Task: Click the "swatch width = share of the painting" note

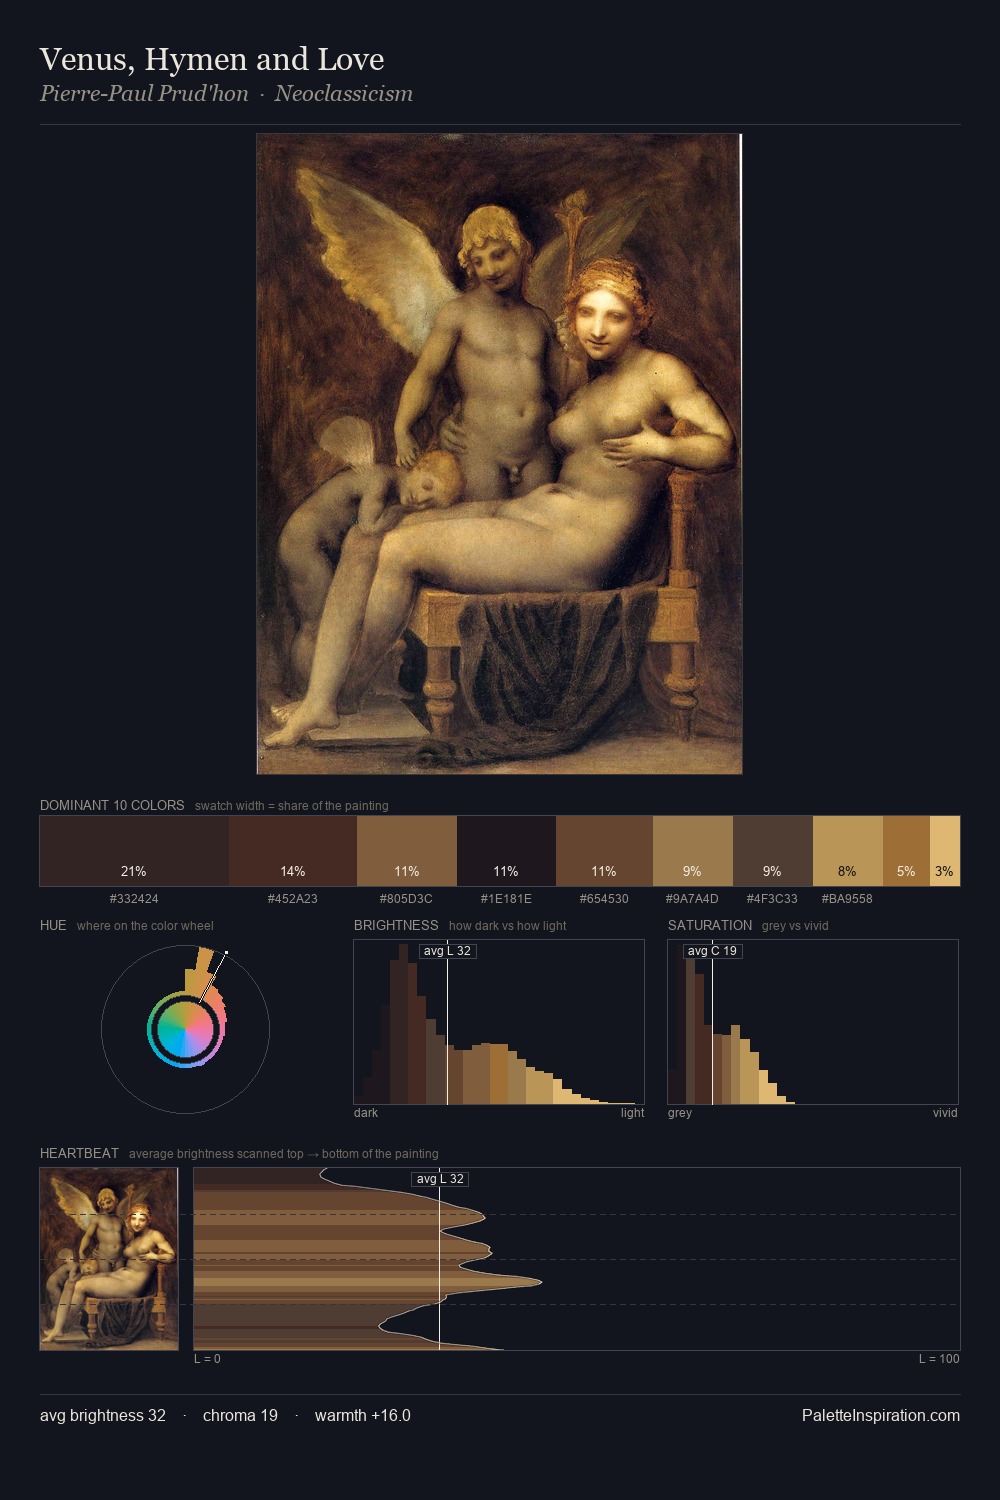Action: pyautogui.click(x=292, y=806)
